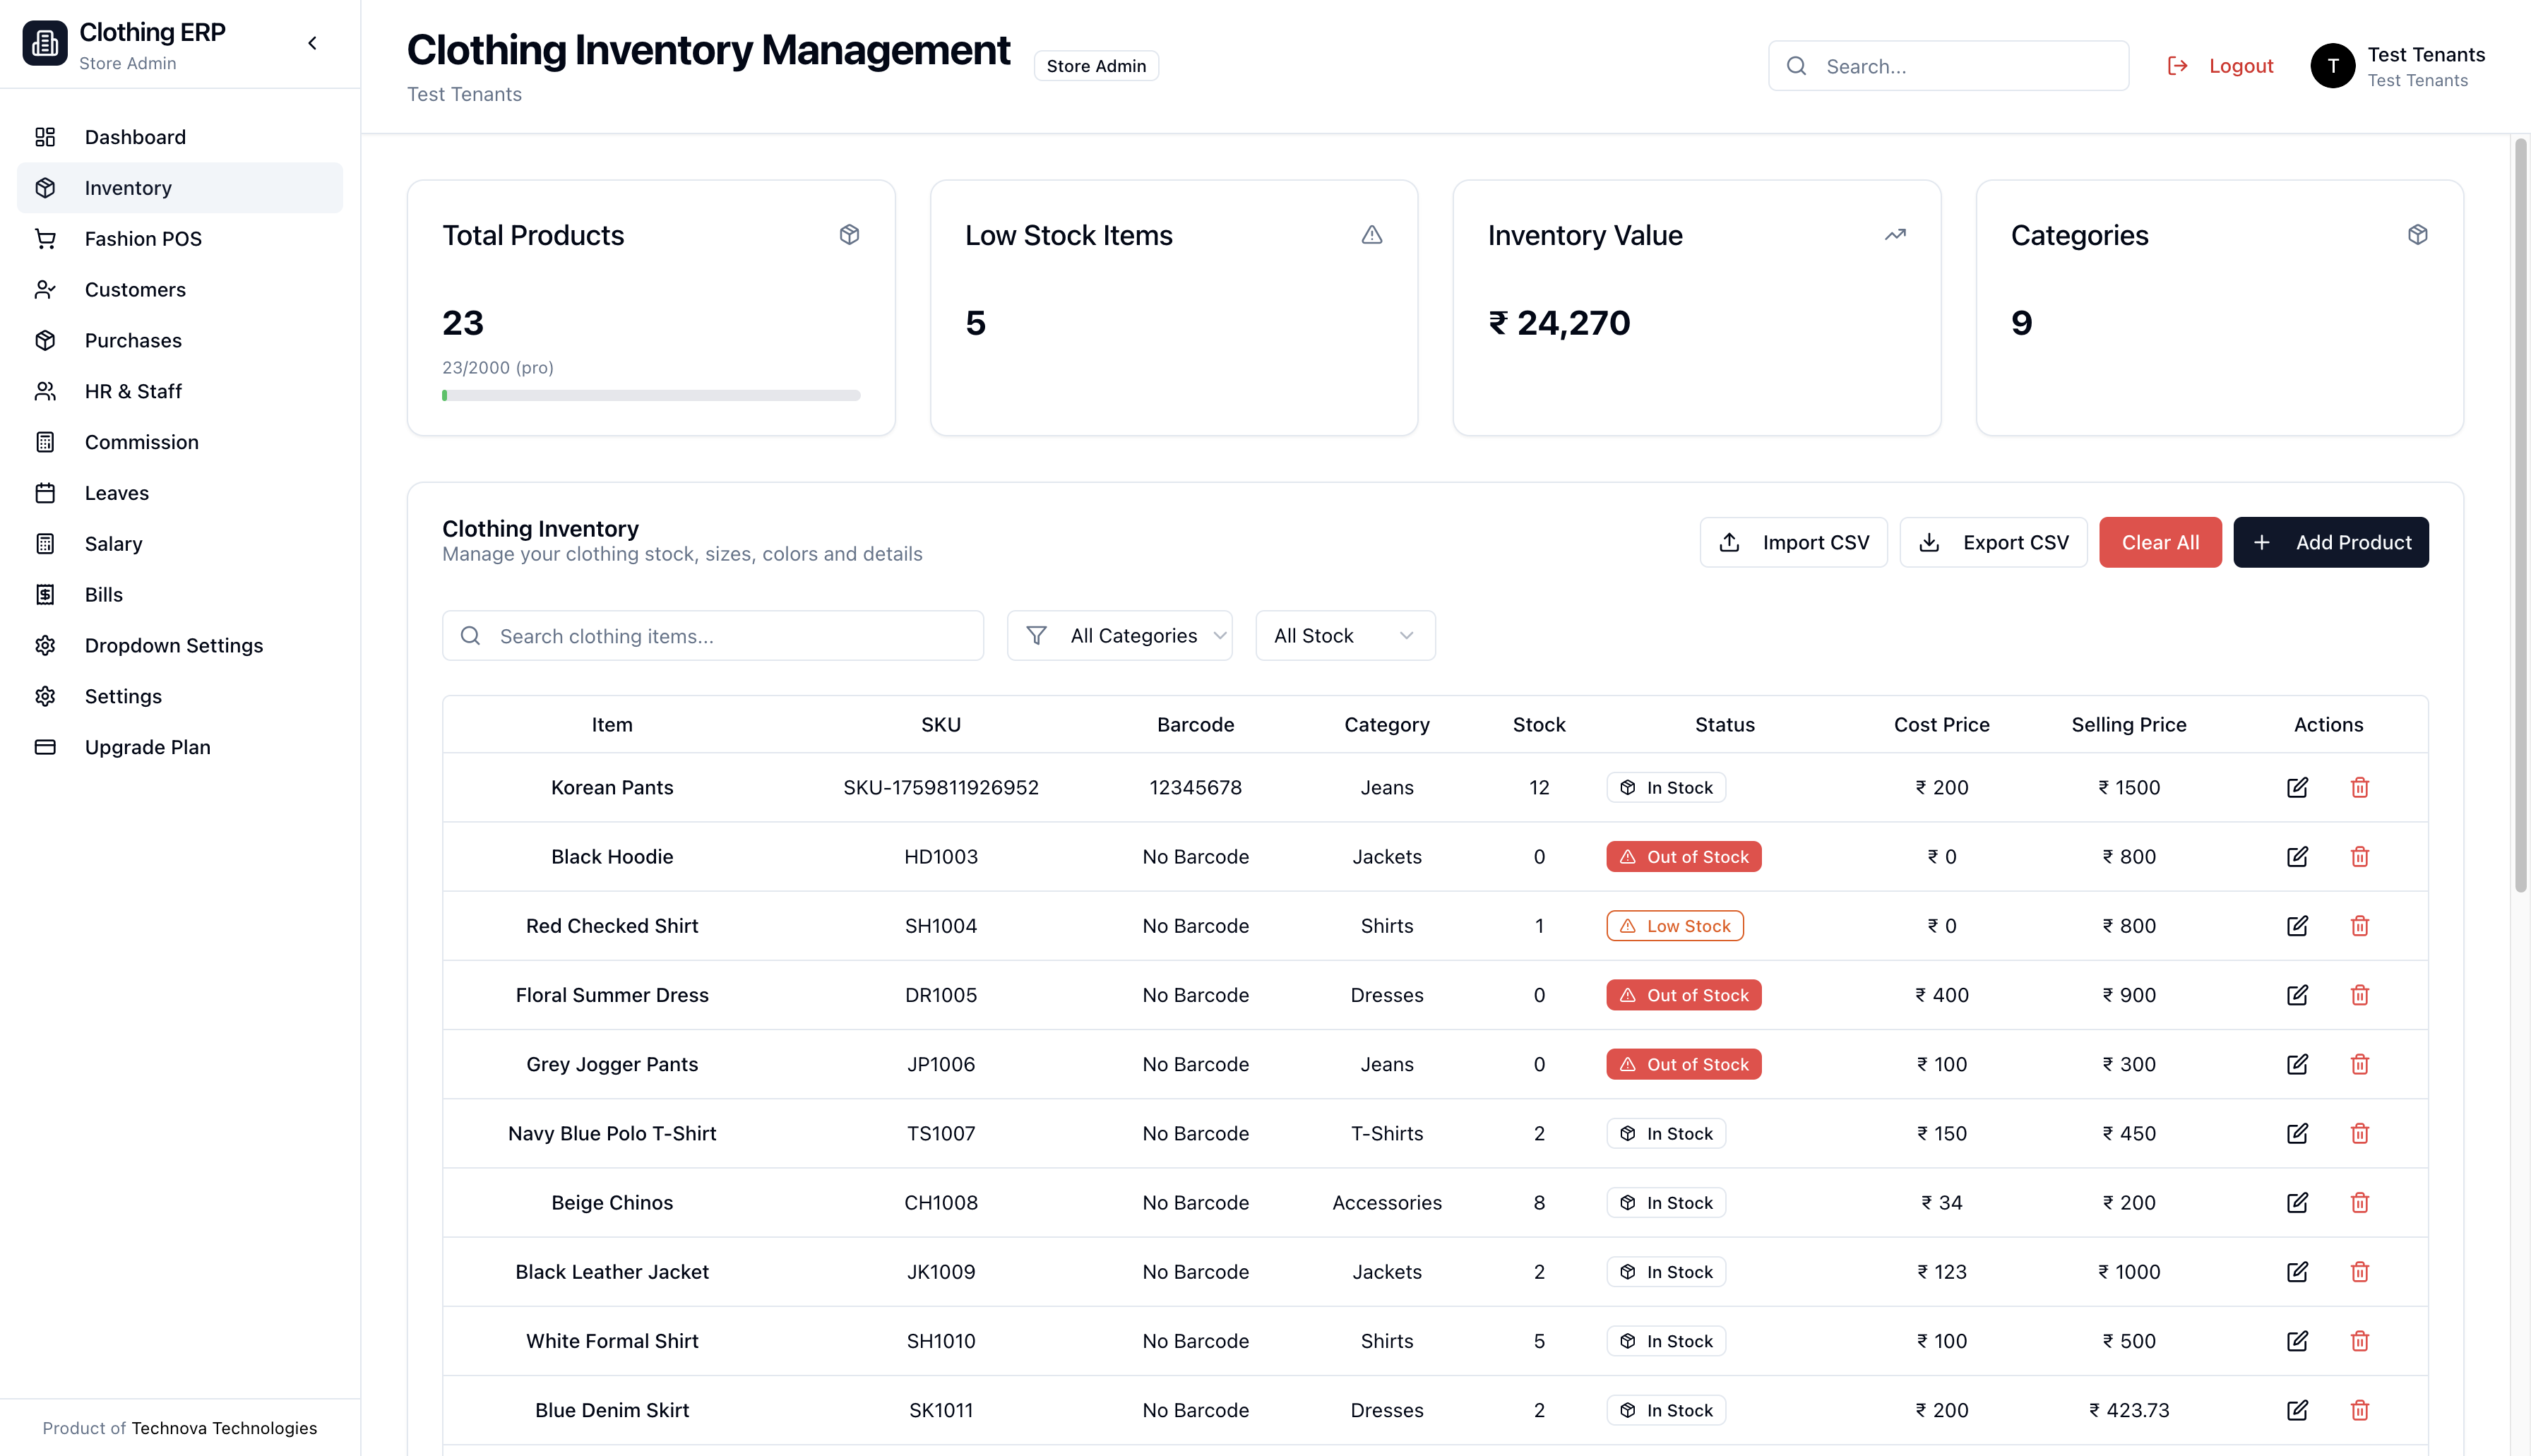This screenshot has width=2531, height=1456.
Task: Go to Dropdown Settings in the sidebar
Action: coord(173,646)
